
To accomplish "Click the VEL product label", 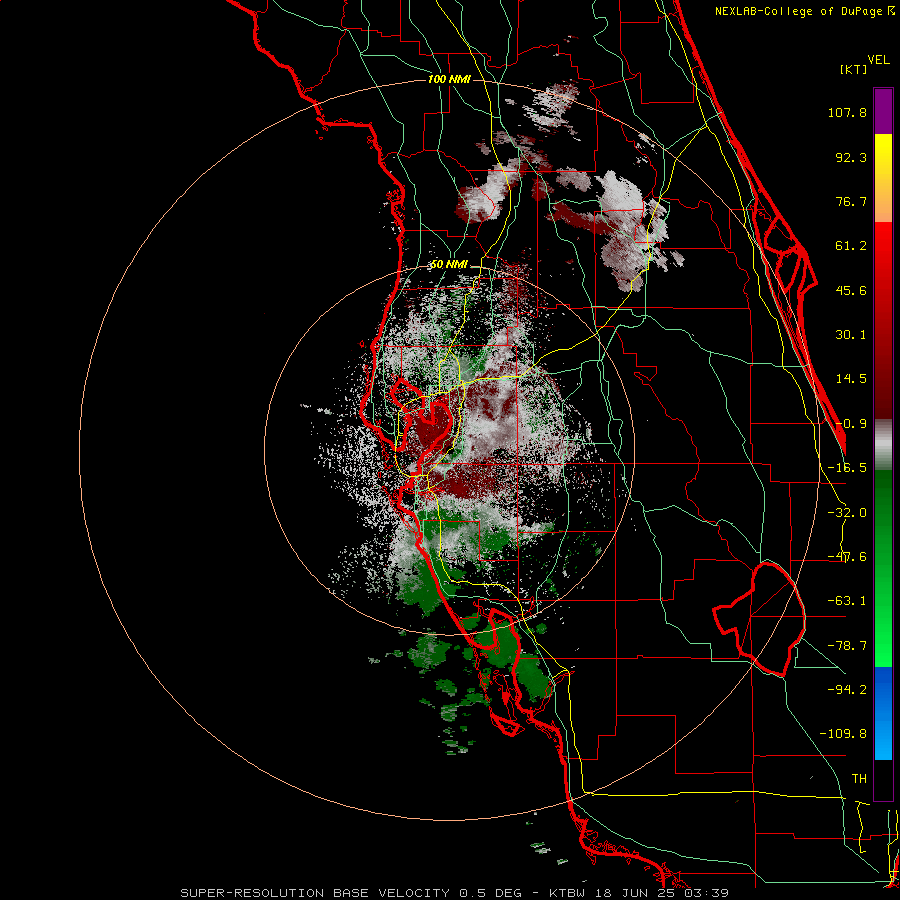I will [x=878, y=59].
